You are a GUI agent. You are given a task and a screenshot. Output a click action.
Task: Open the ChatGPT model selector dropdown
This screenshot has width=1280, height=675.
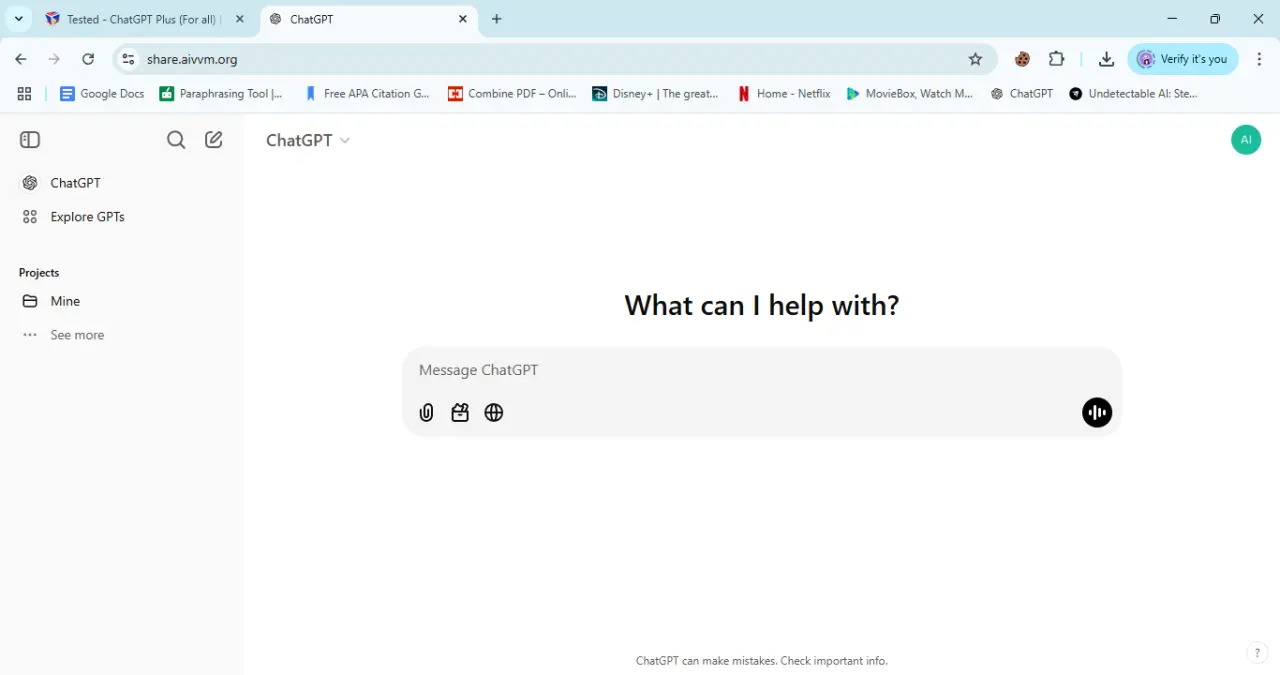coord(308,140)
